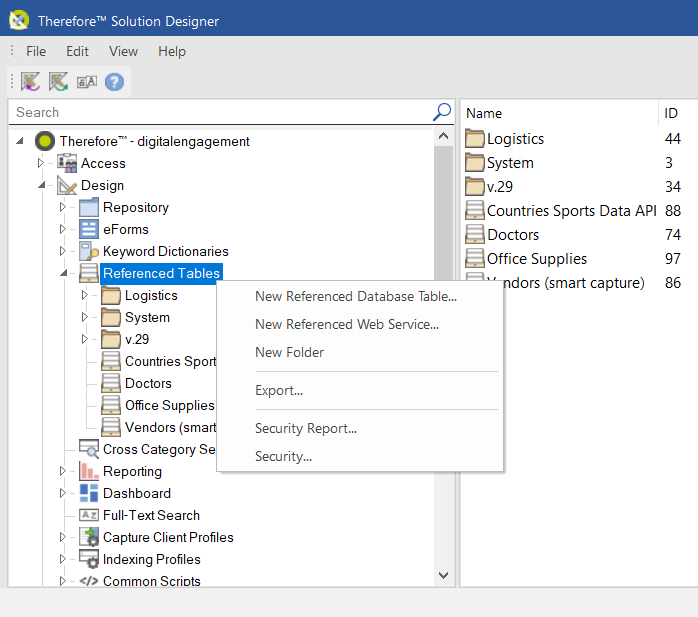The image size is (698, 617).
Task: Click the Referenced Tables drawer icon
Action: pyautogui.click(x=89, y=273)
